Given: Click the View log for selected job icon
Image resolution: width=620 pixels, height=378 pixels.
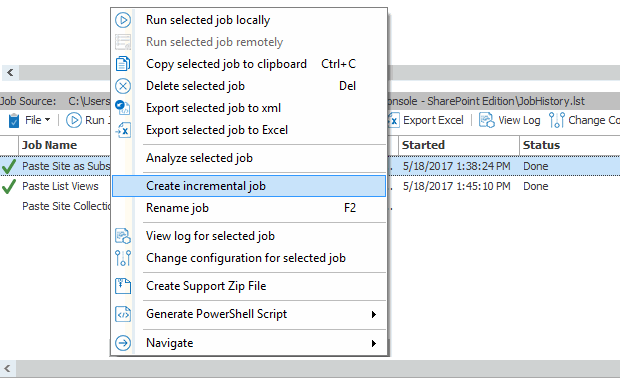Looking at the screenshot, I should pyautogui.click(x=123, y=236).
